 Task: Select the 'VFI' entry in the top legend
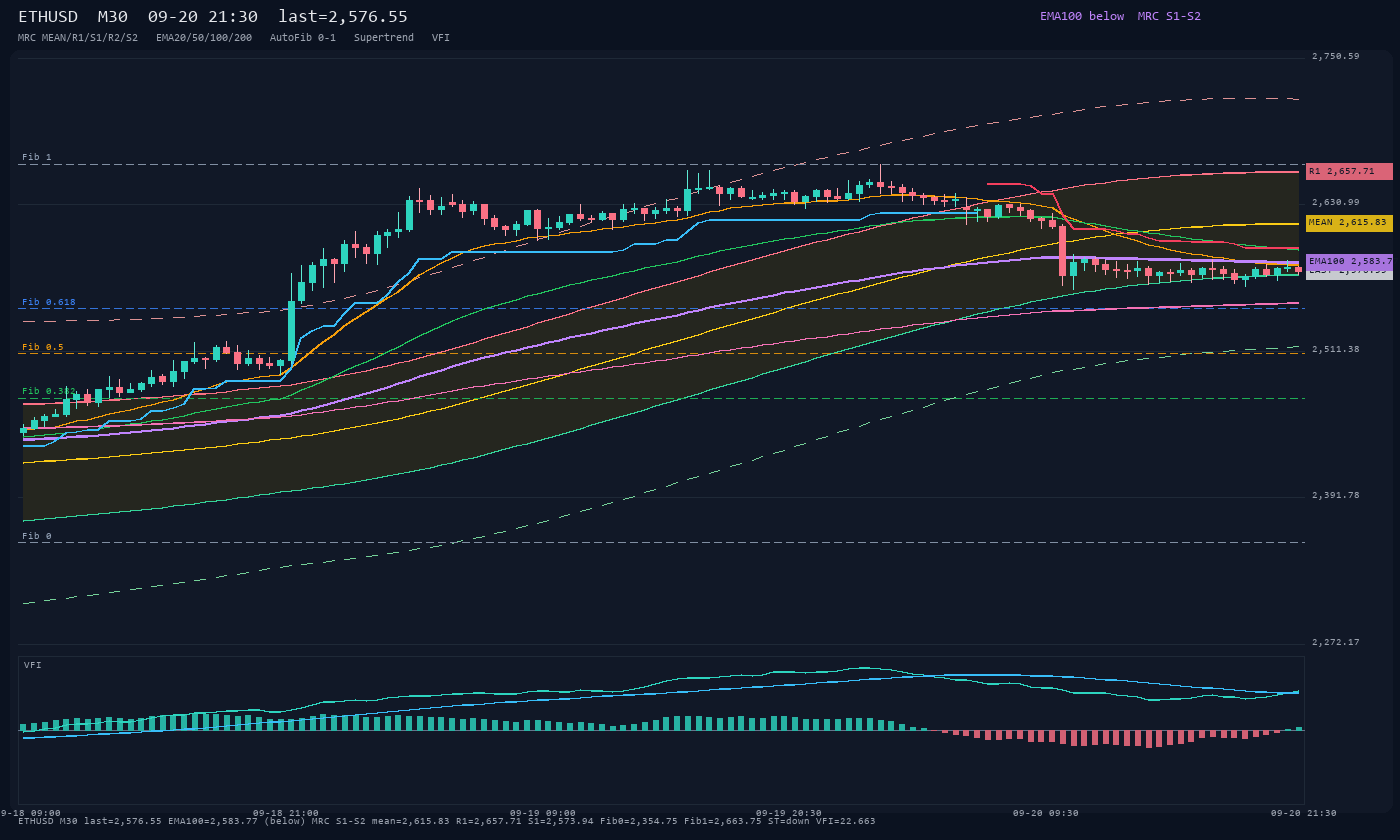coord(441,37)
